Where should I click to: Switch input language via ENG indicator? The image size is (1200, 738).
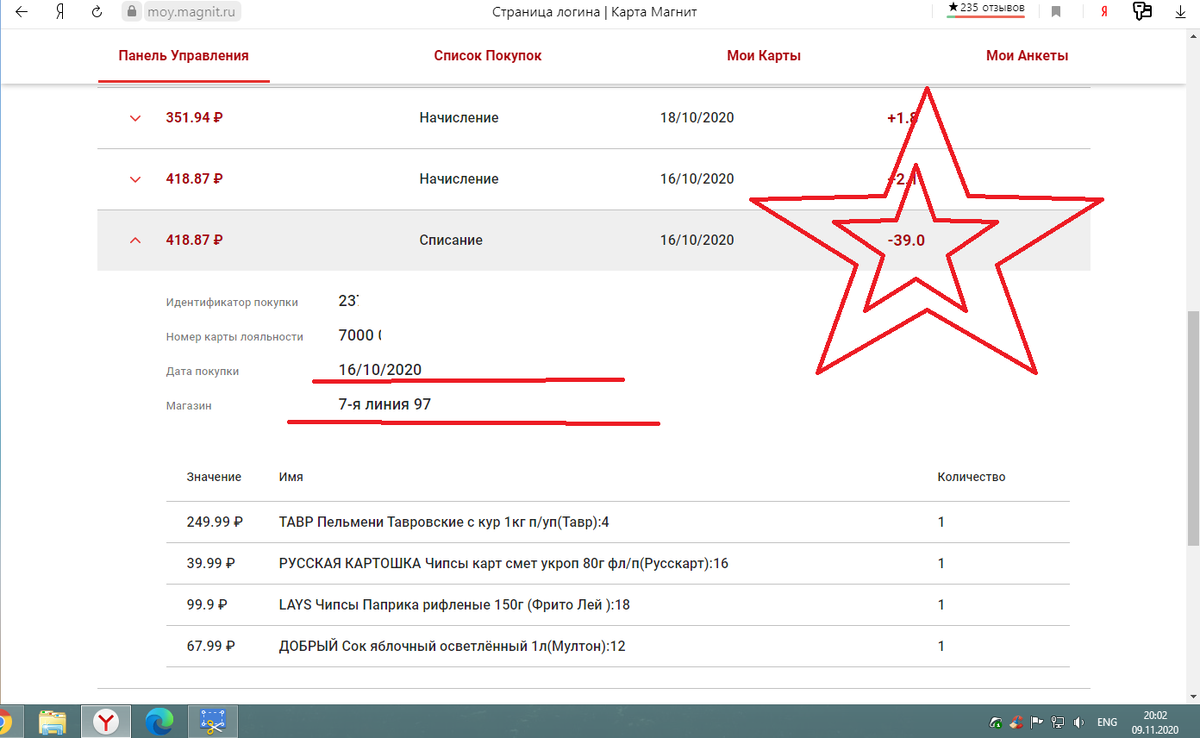click(1108, 722)
